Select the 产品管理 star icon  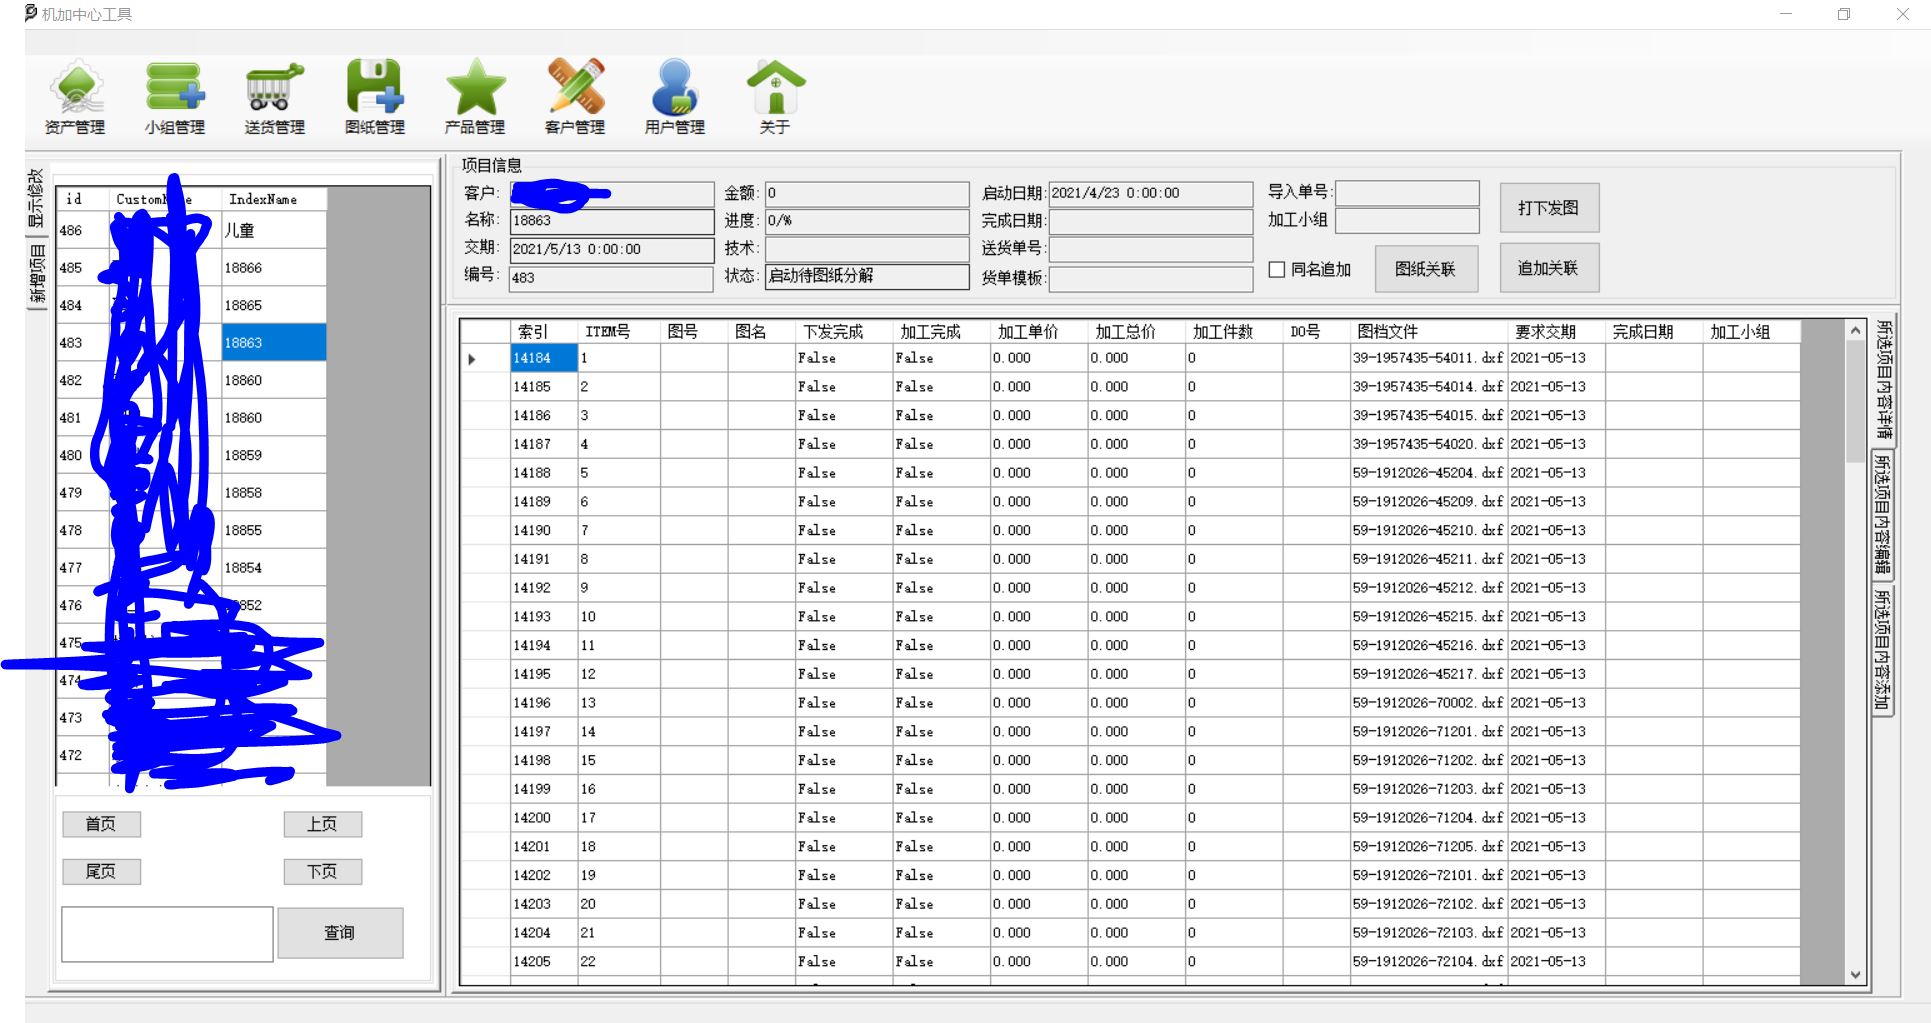pyautogui.click(x=475, y=88)
